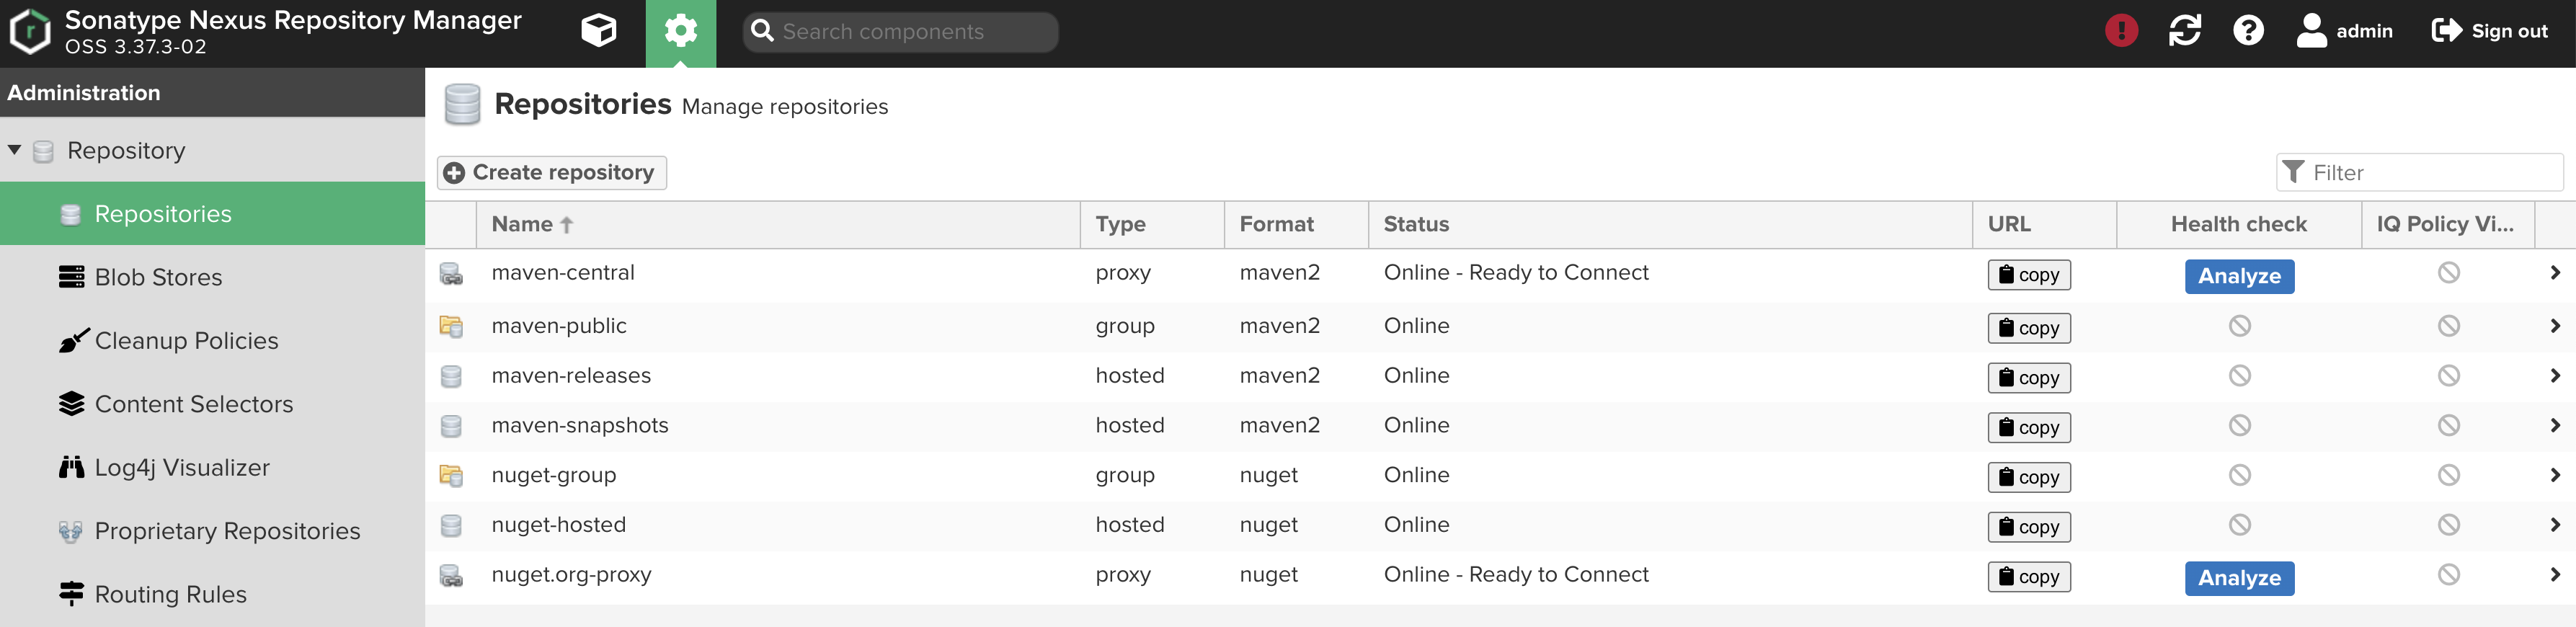
Task: Open maven-releases row chevron
Action: [x=2555, y=376]
